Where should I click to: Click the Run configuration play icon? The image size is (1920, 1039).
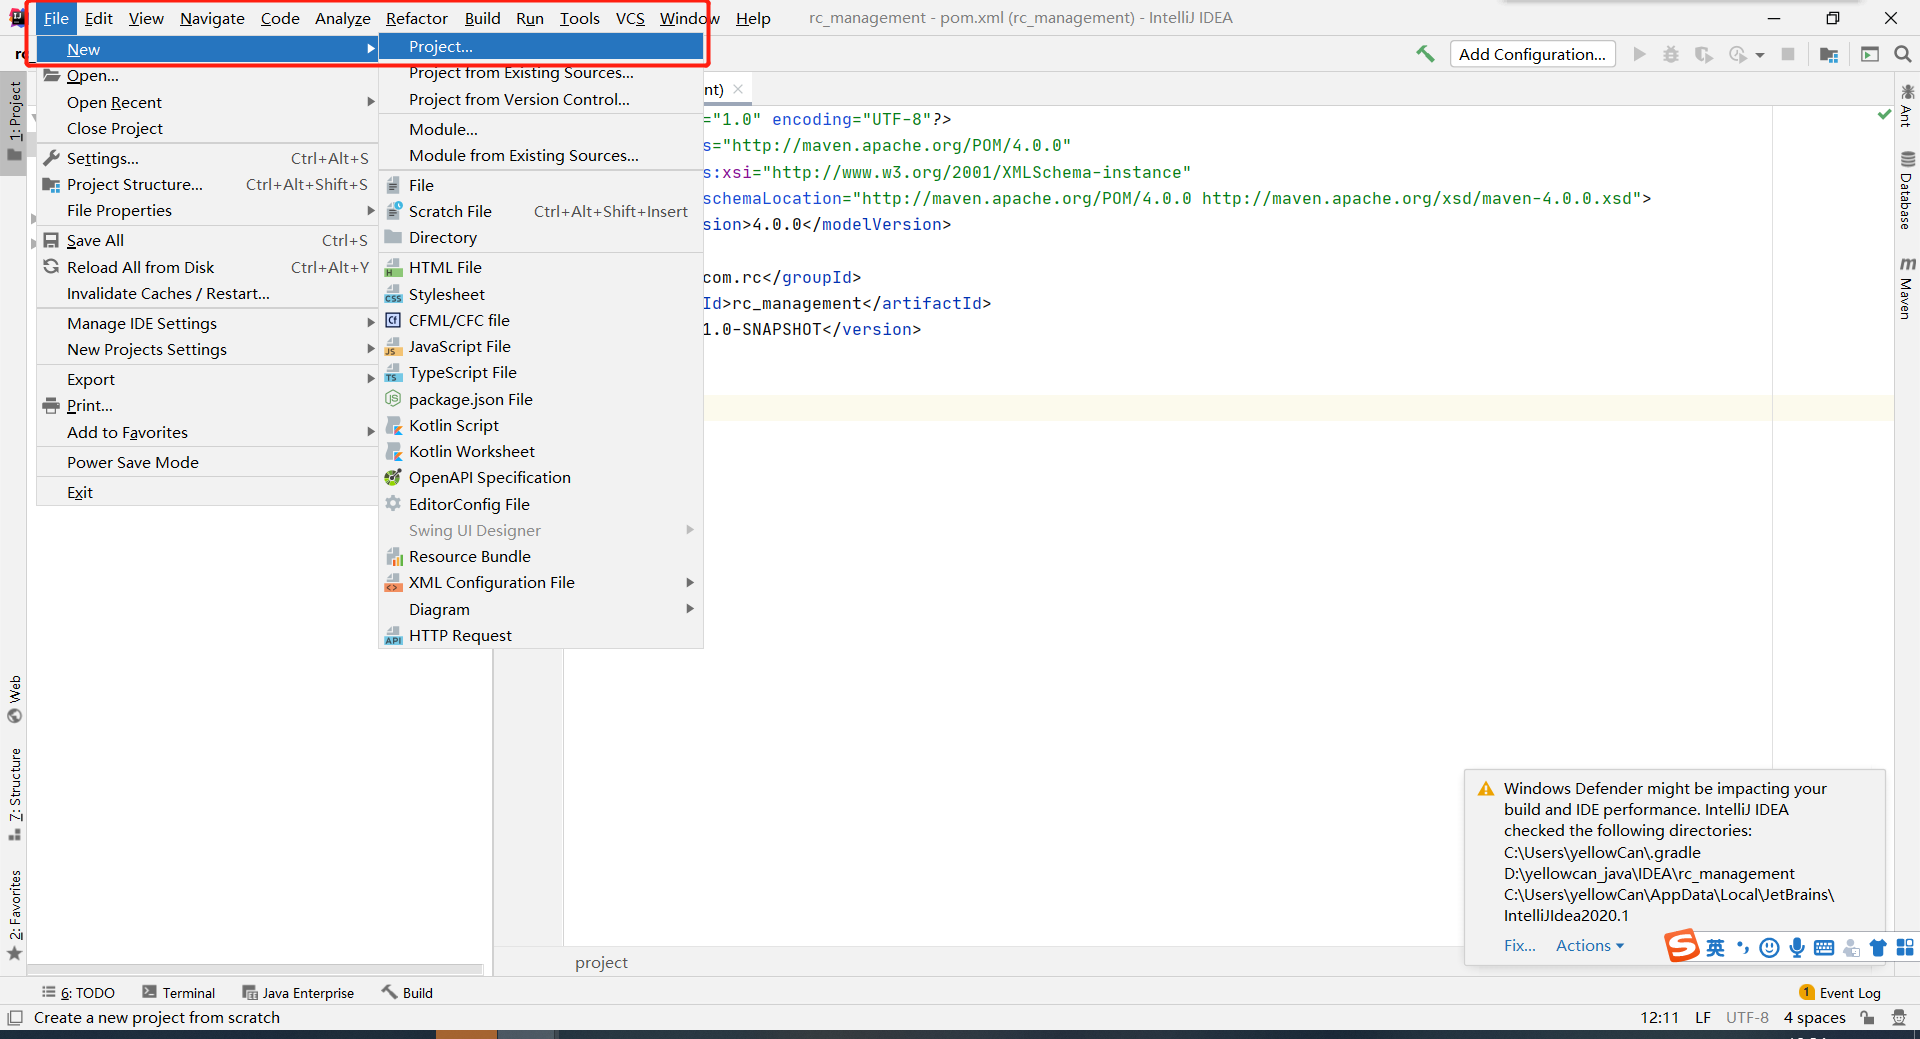tap(1639, 54)
